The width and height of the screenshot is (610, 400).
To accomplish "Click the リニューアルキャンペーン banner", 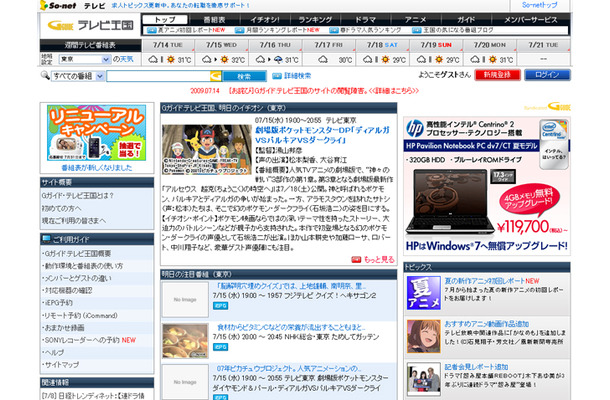I will [x=96, y=133].
